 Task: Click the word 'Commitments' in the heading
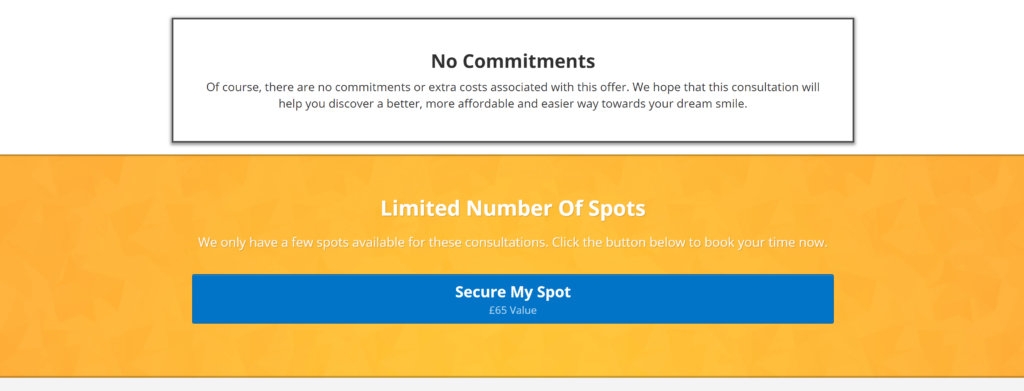coord(539,61)
